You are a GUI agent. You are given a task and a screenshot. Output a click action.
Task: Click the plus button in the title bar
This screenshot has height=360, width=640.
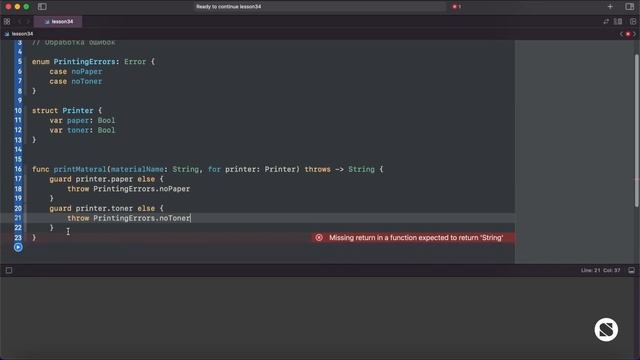(x=610, y=7)
